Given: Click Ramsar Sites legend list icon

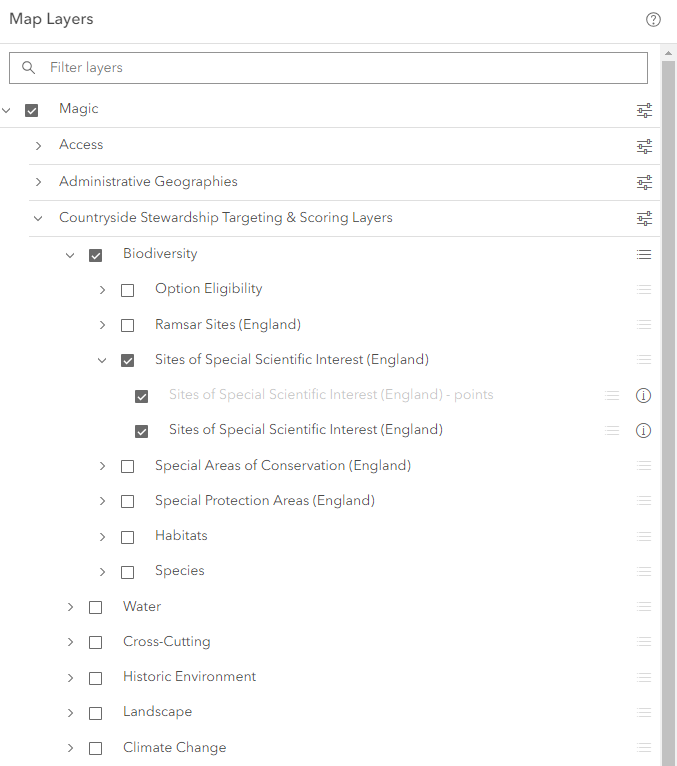Looking at the screenshot, I should [644, 324].
